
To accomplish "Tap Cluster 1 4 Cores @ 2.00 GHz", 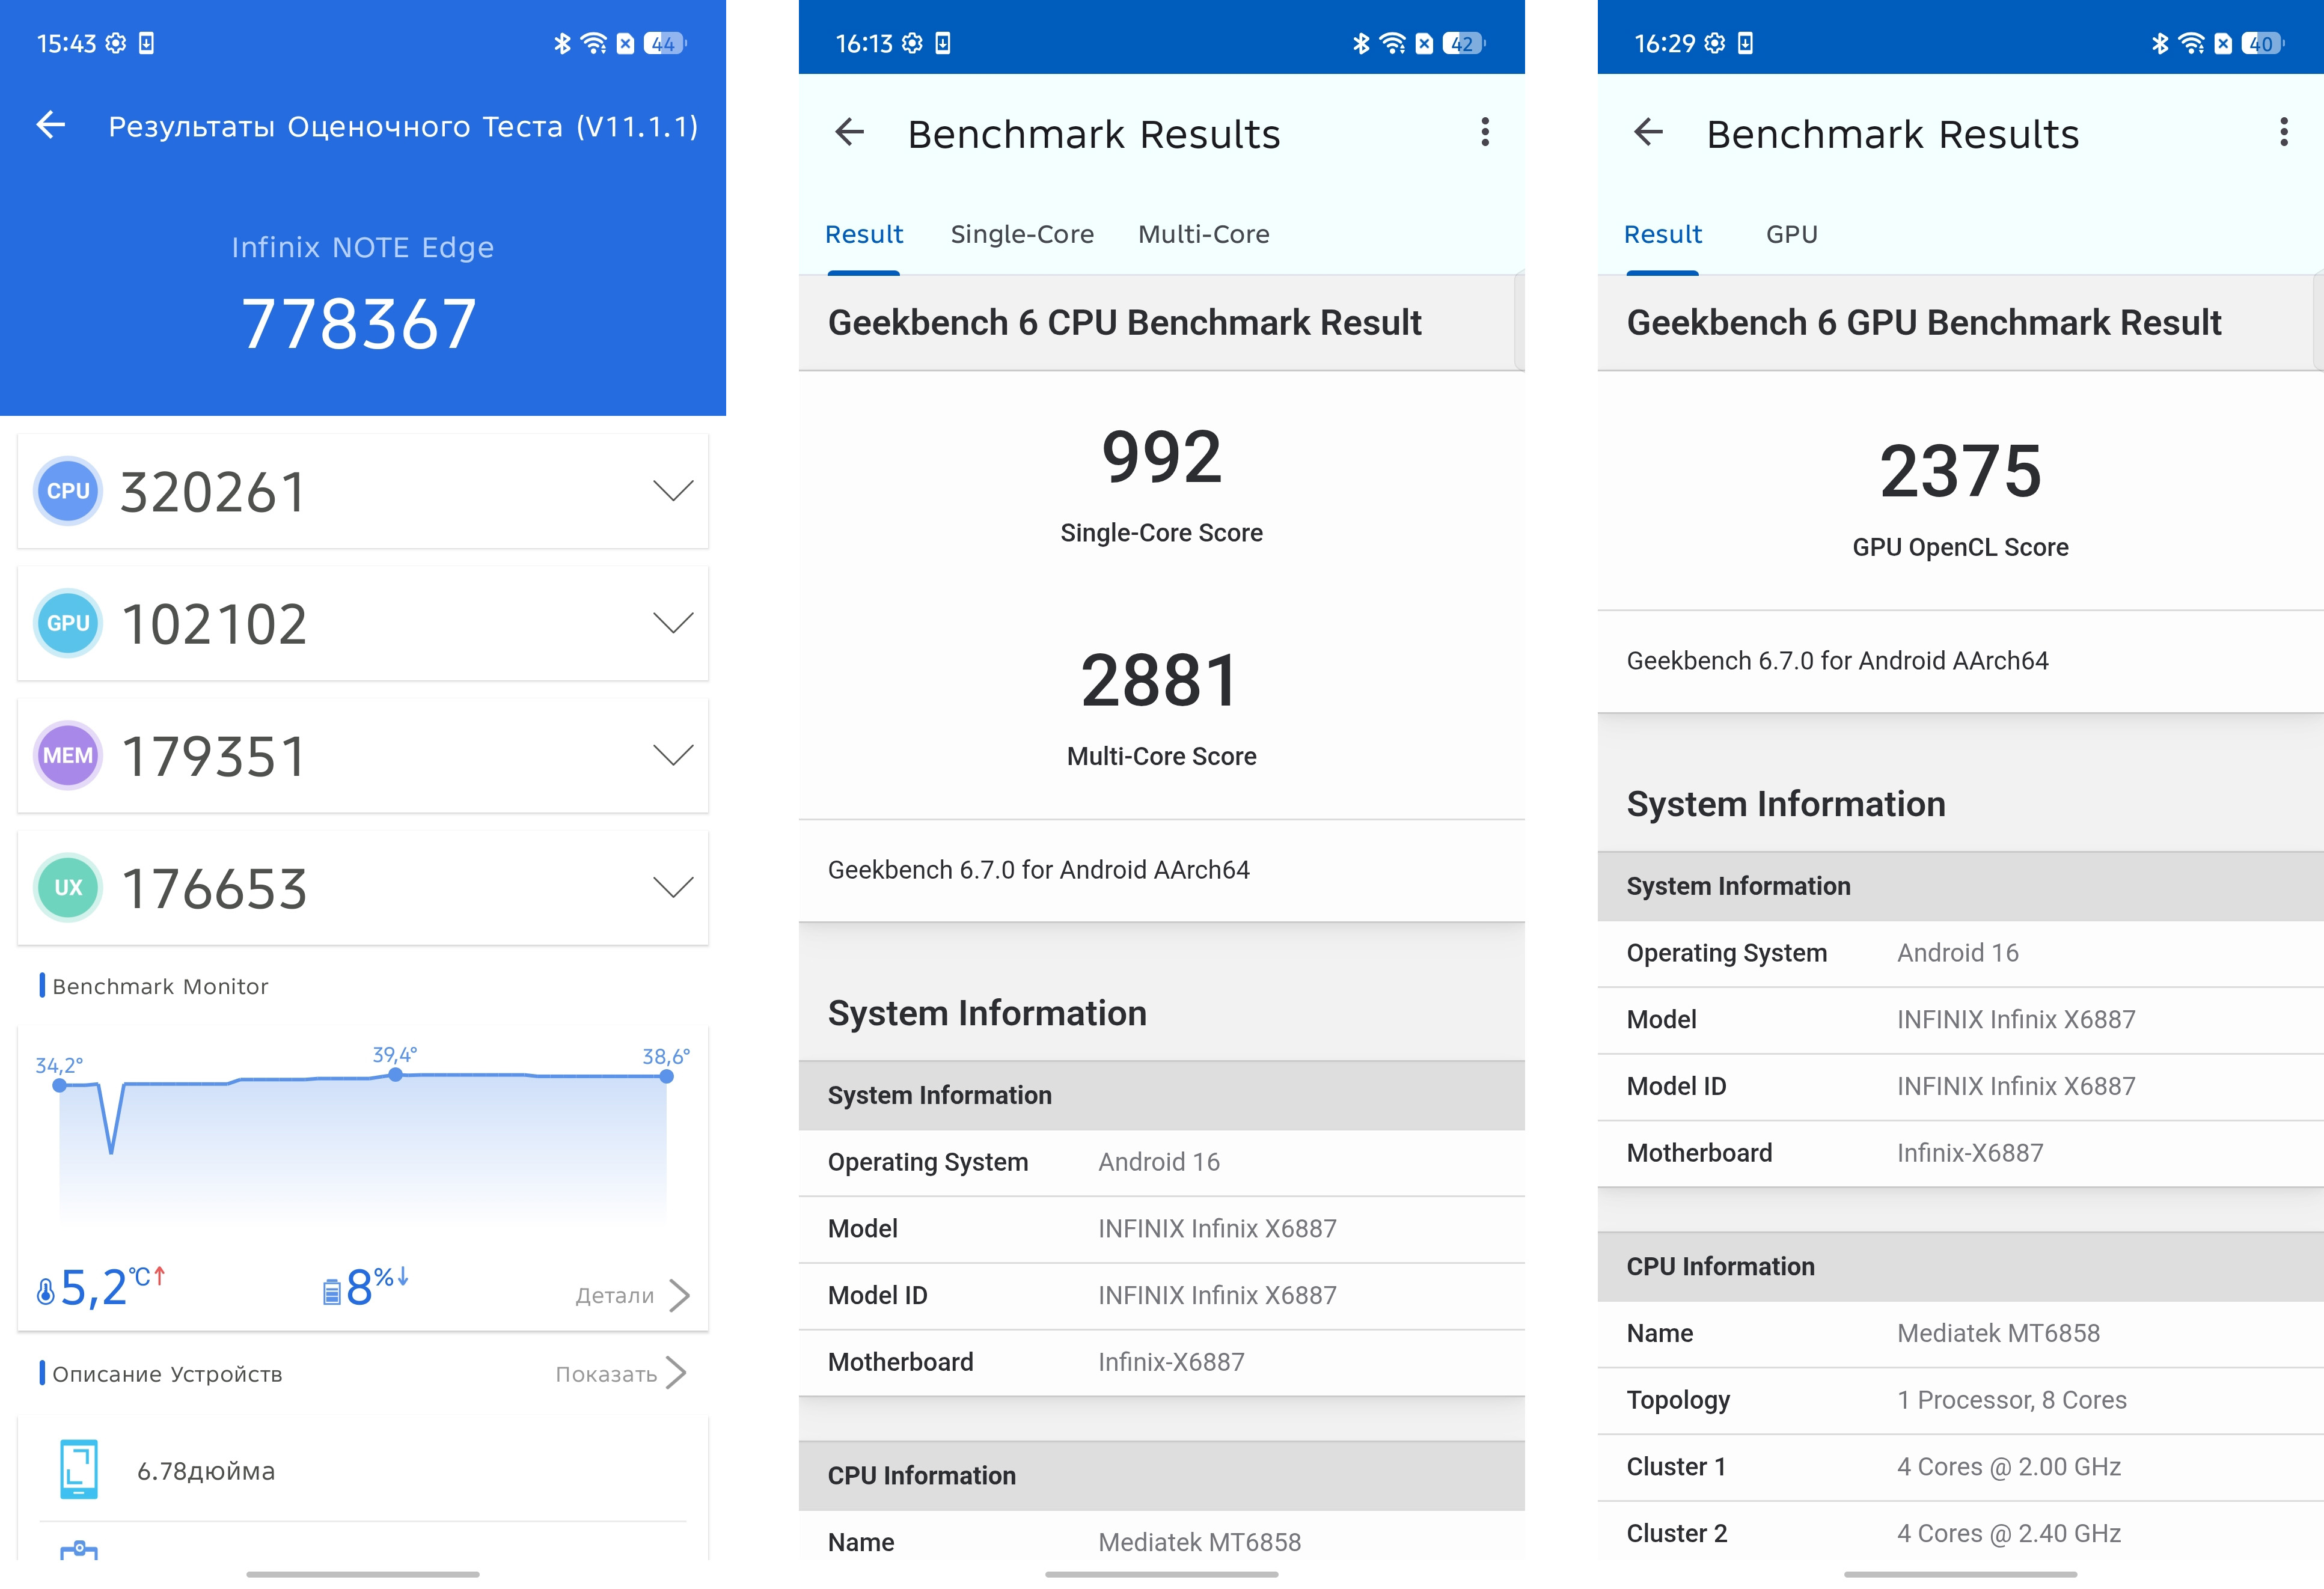I will [1961, 1467].
